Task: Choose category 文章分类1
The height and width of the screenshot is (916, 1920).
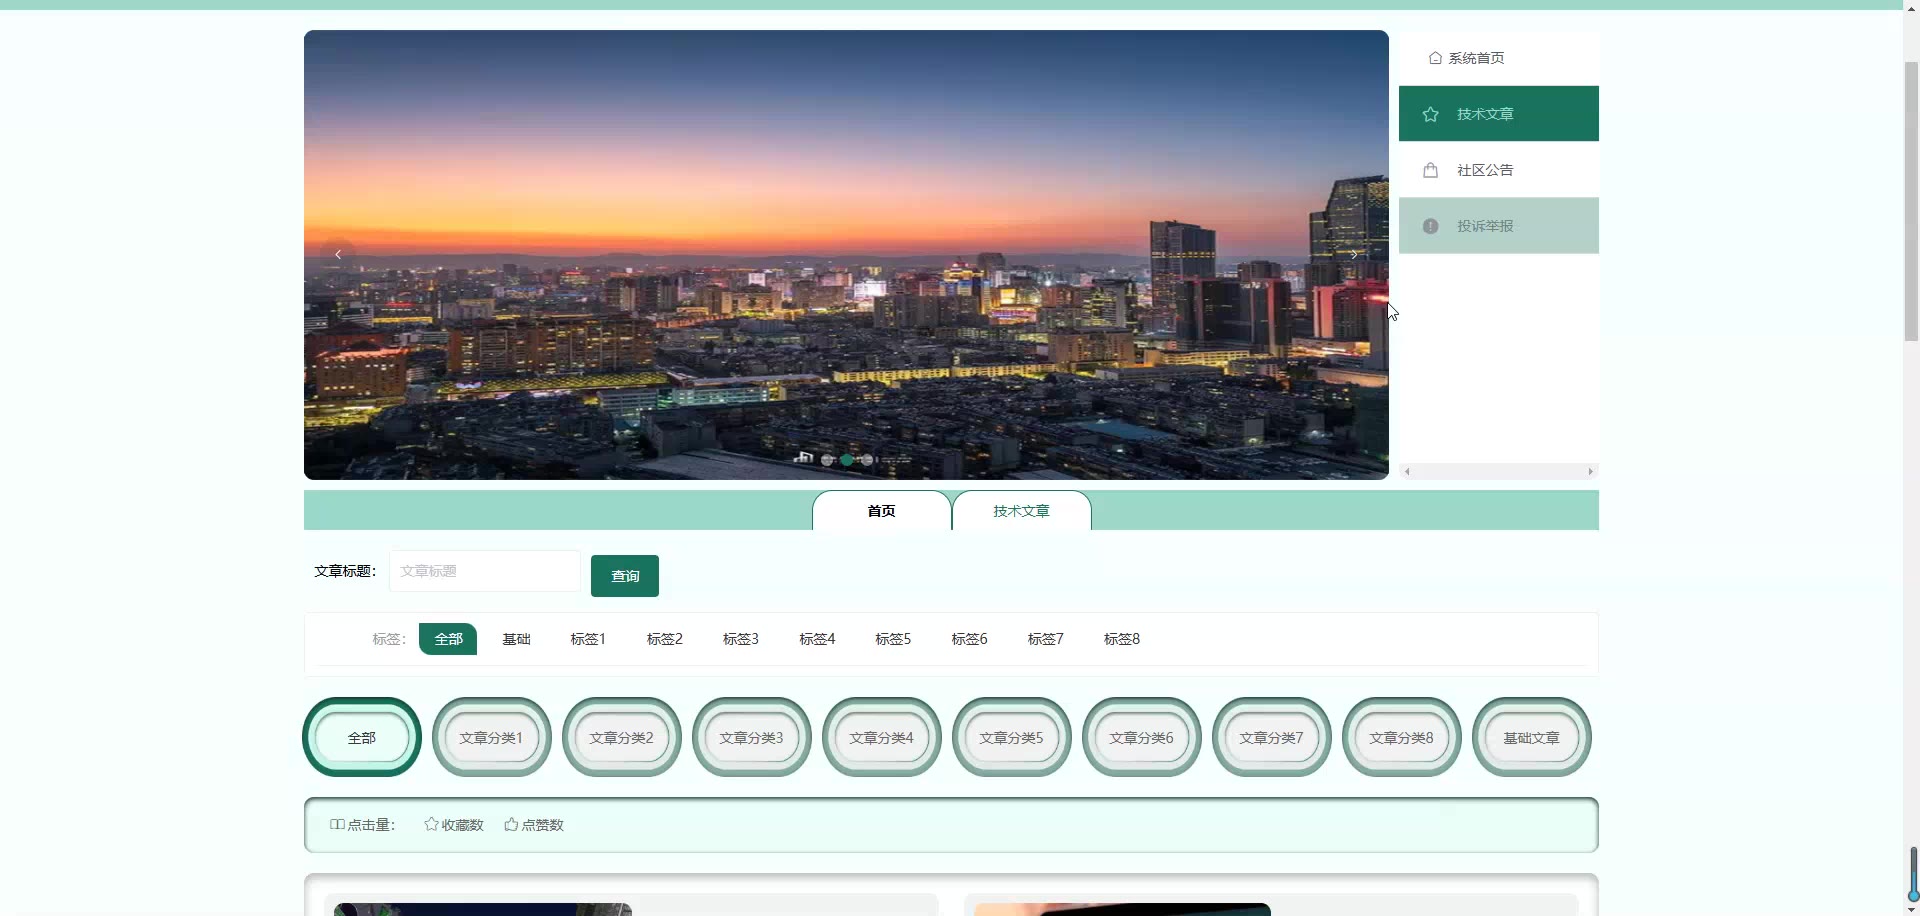Action: point(492,737)
